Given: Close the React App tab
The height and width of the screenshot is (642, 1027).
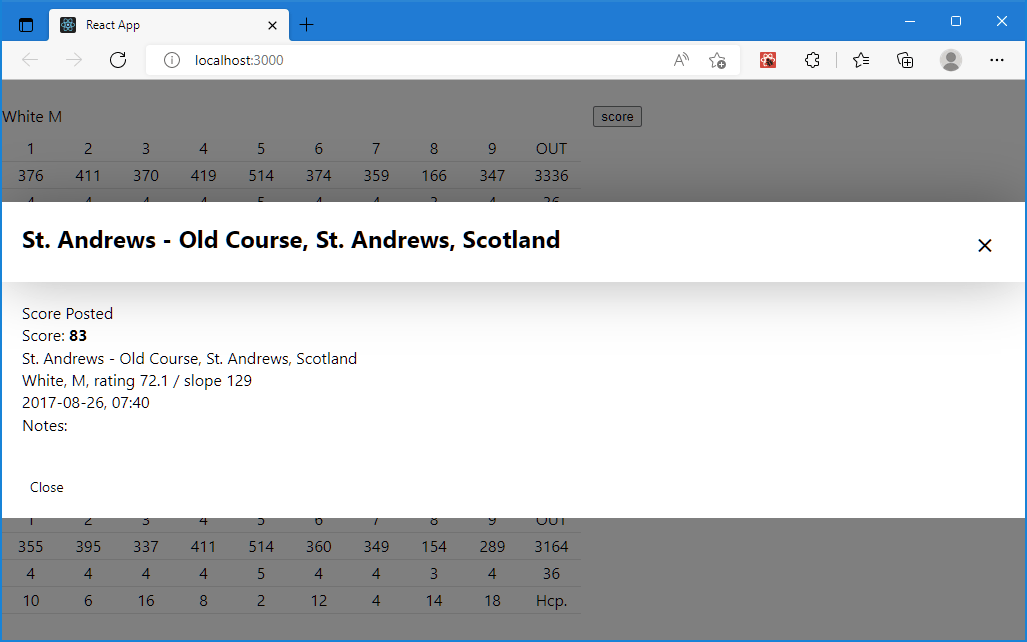Looking at the screenshot, I should click(272, 26).
